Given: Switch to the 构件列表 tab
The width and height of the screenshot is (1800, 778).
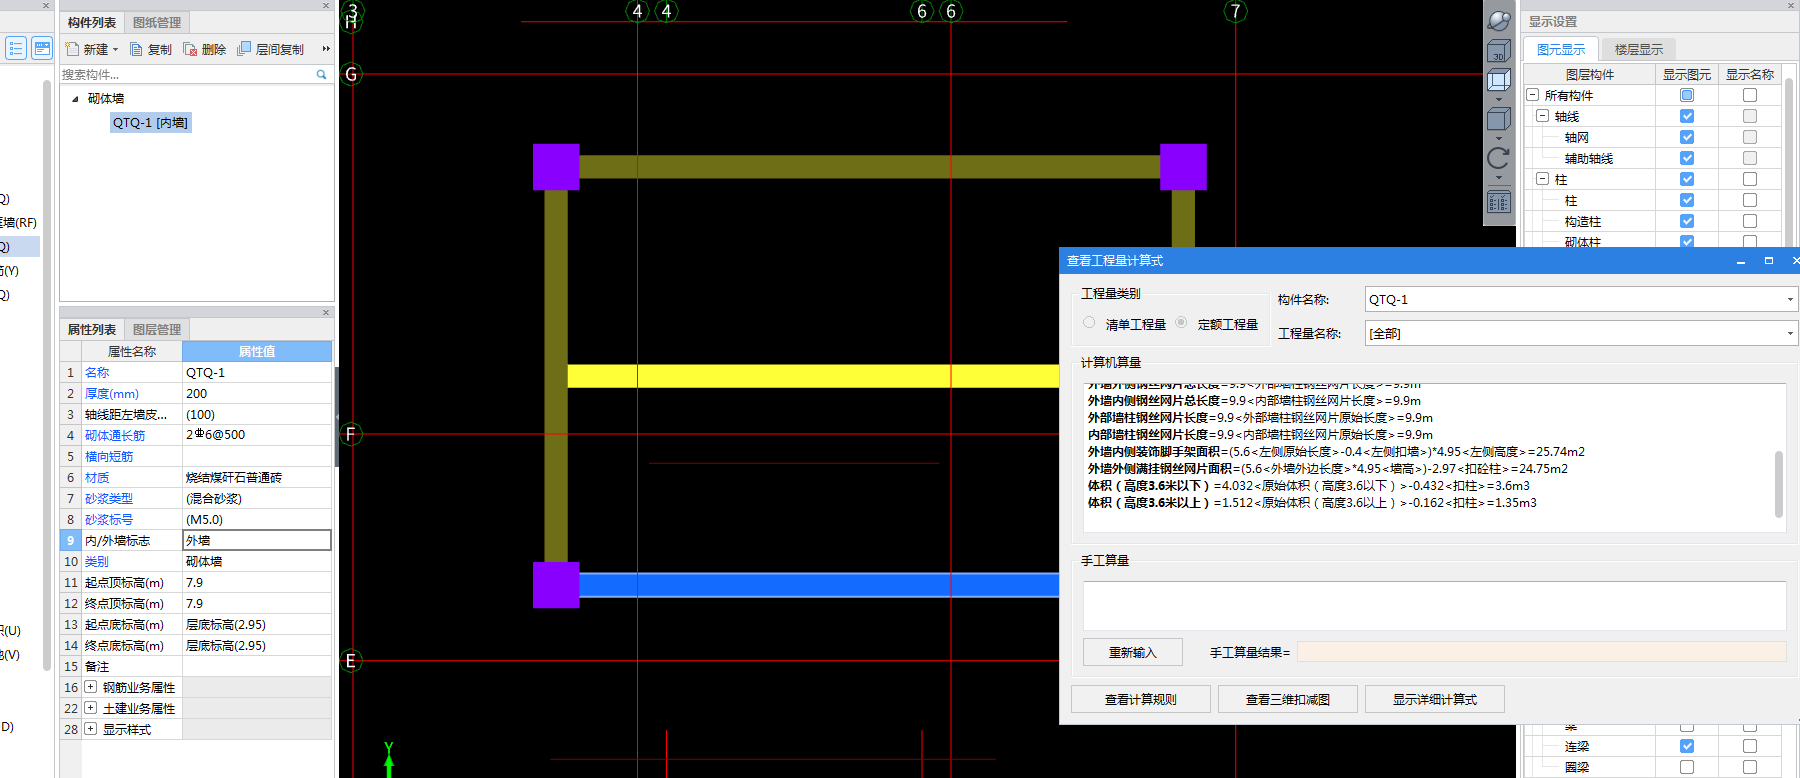Looking at the screenshot, I should tap(92, 23).
